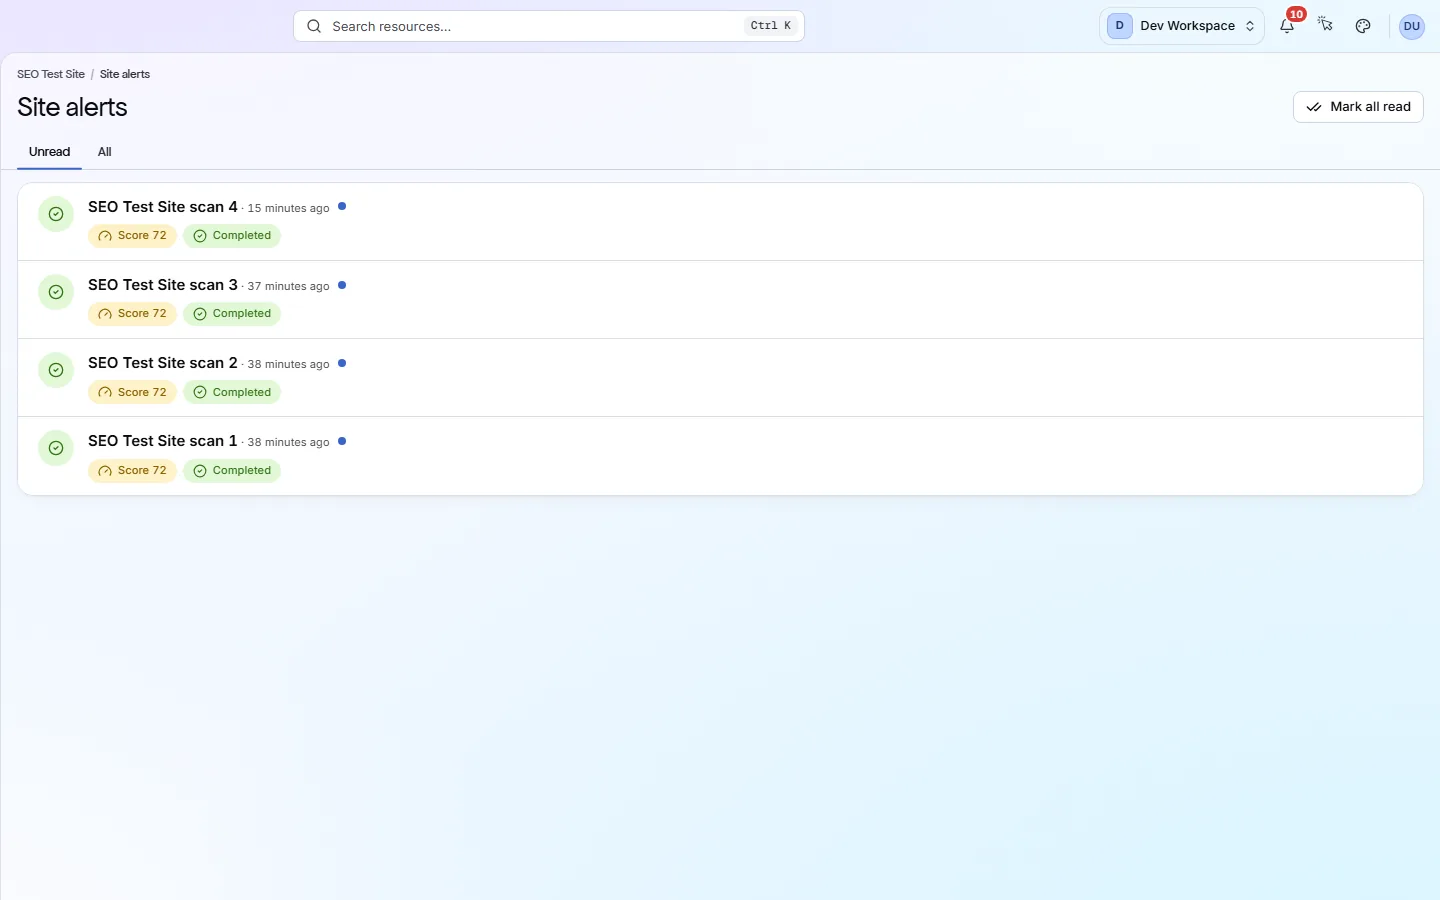The width and height of the screenshot is (1440, 900).
Task: Click the Site alerts page heading
Action: click(72, 107)
